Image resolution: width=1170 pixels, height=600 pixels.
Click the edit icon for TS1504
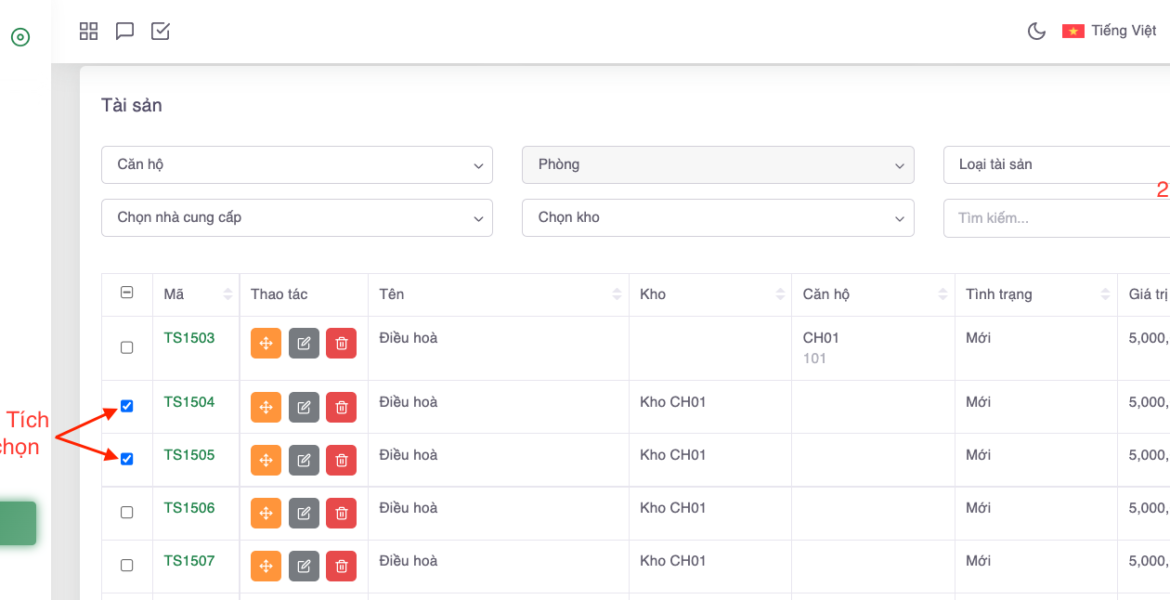click(304, 407)
